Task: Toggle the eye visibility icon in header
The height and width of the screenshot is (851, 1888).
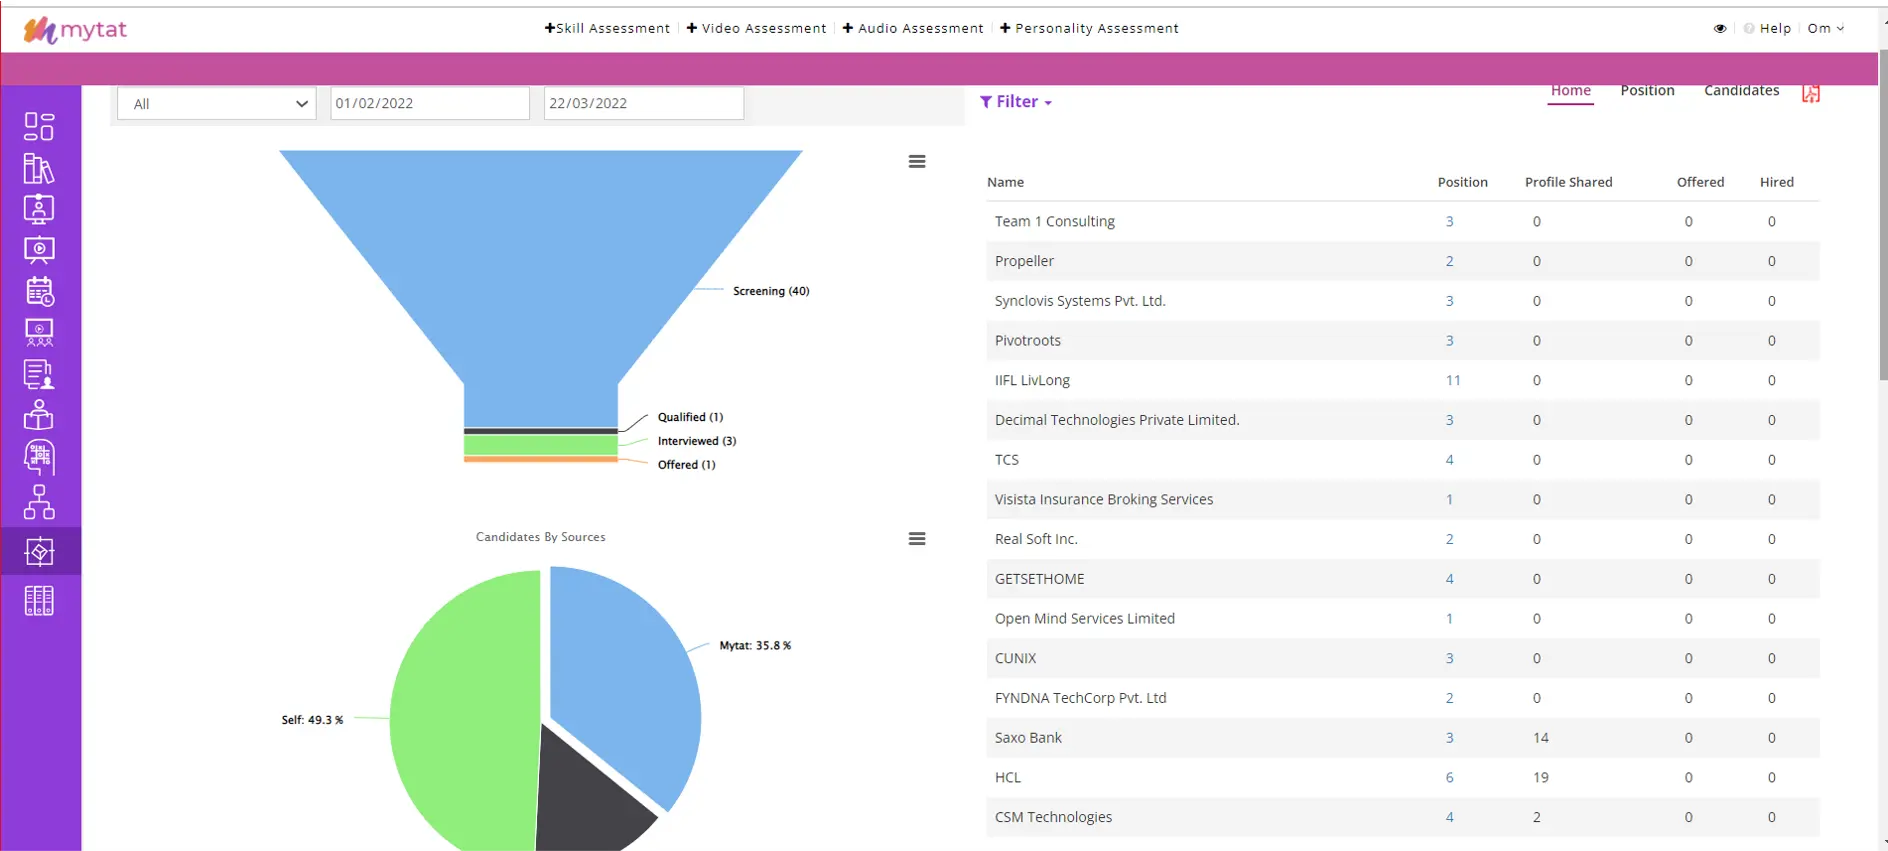Action: click(x=1719, y=29)
